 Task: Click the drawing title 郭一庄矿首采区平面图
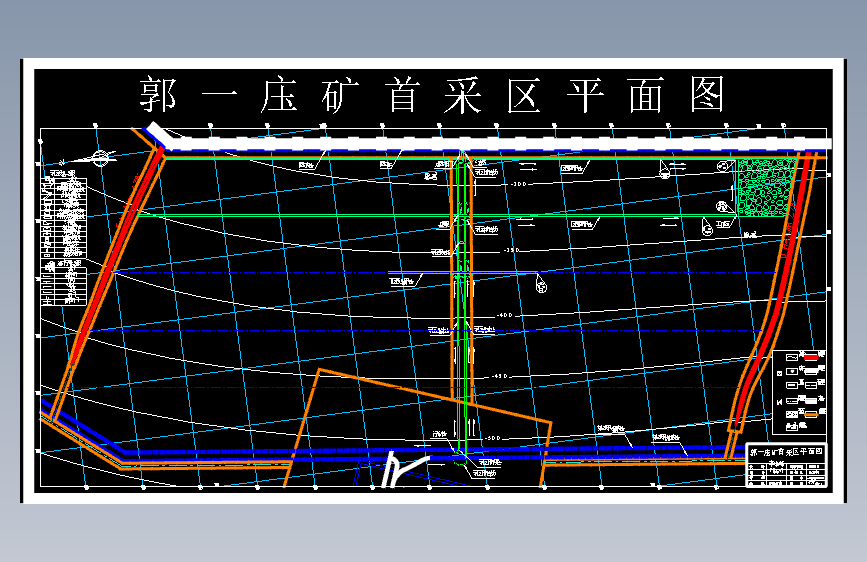click(x=431, y=96)
